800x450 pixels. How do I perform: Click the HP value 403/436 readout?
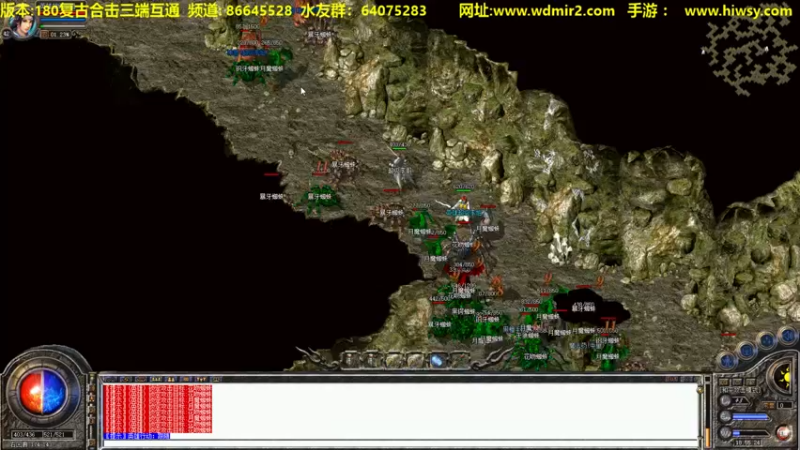[24, 434]
